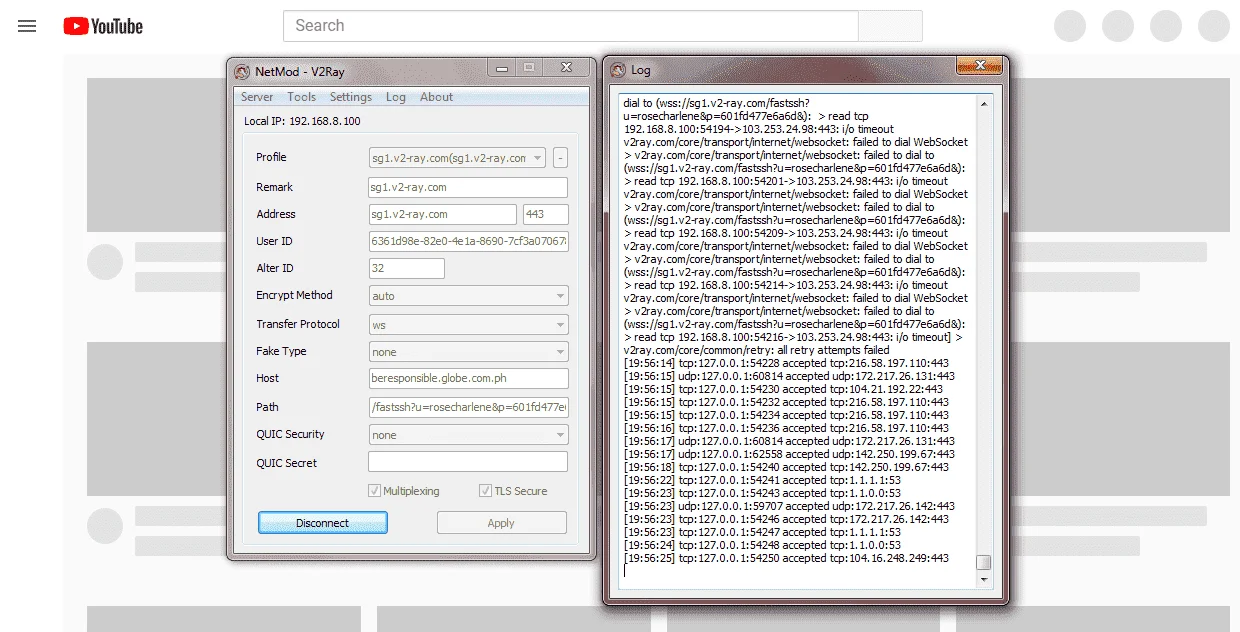Click the Address field
Image resolution: width=1240 pixels, height=632 pixels.
tap(442, 214)
